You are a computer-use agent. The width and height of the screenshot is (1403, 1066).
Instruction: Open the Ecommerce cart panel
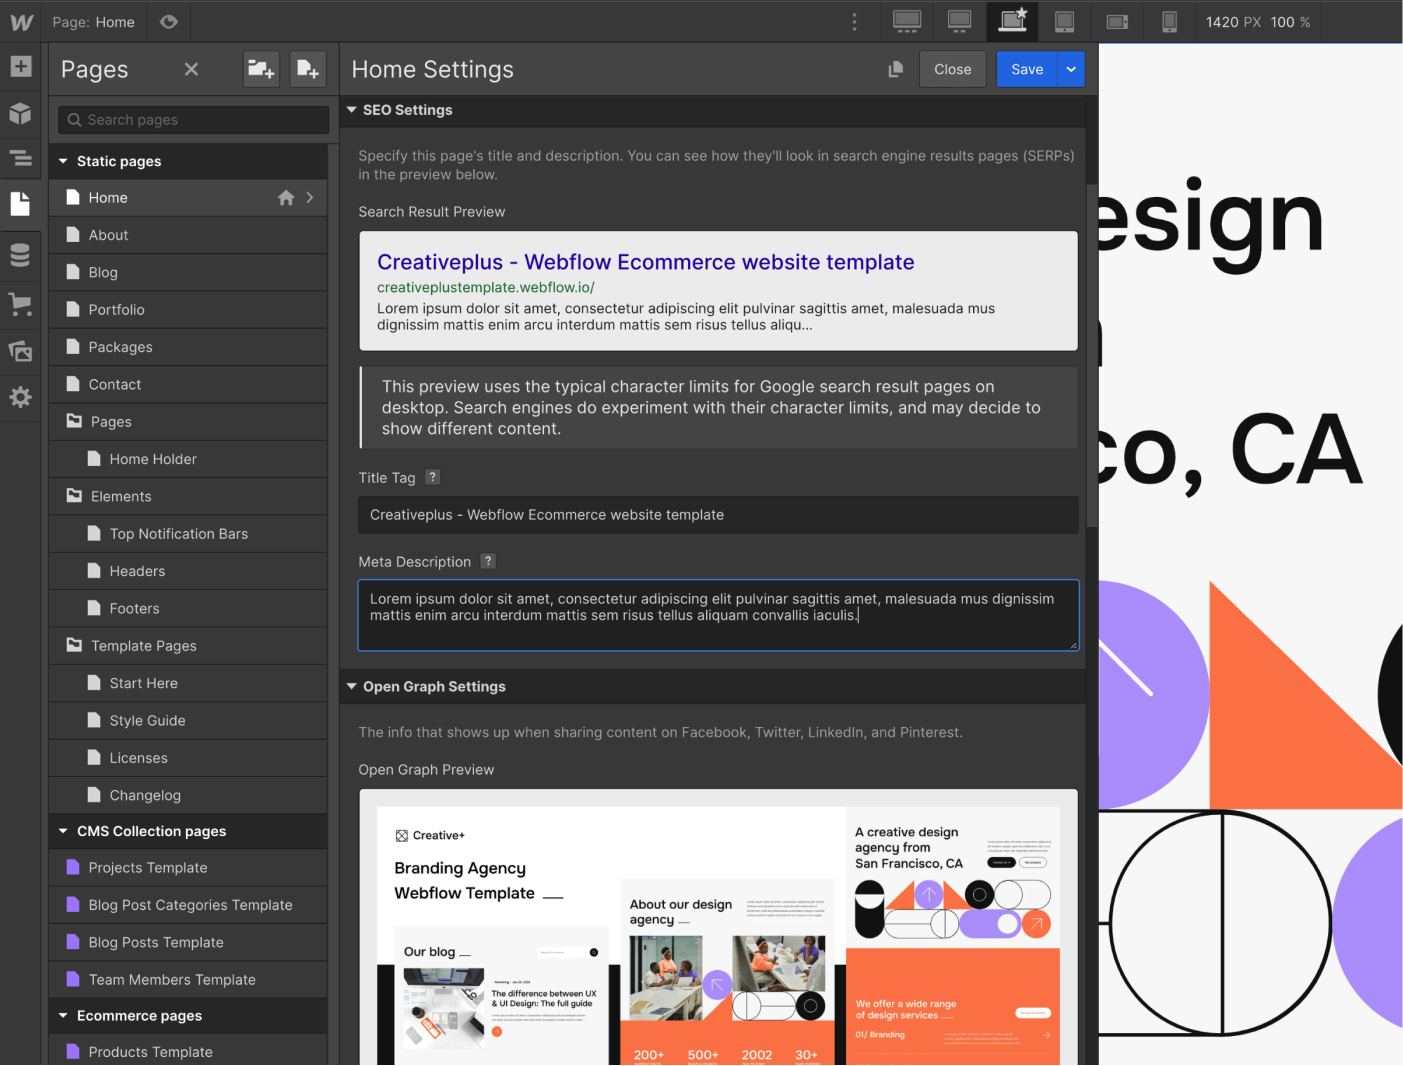click(x=21, y=304)
